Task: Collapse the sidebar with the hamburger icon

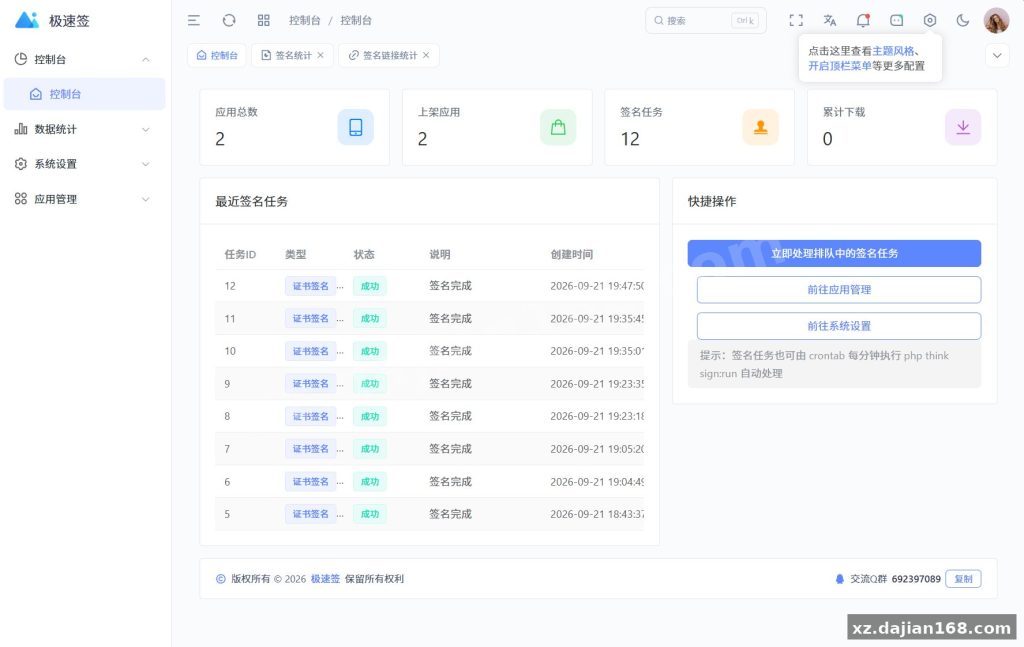Action: pyautogui.click(x=194, y=20)
